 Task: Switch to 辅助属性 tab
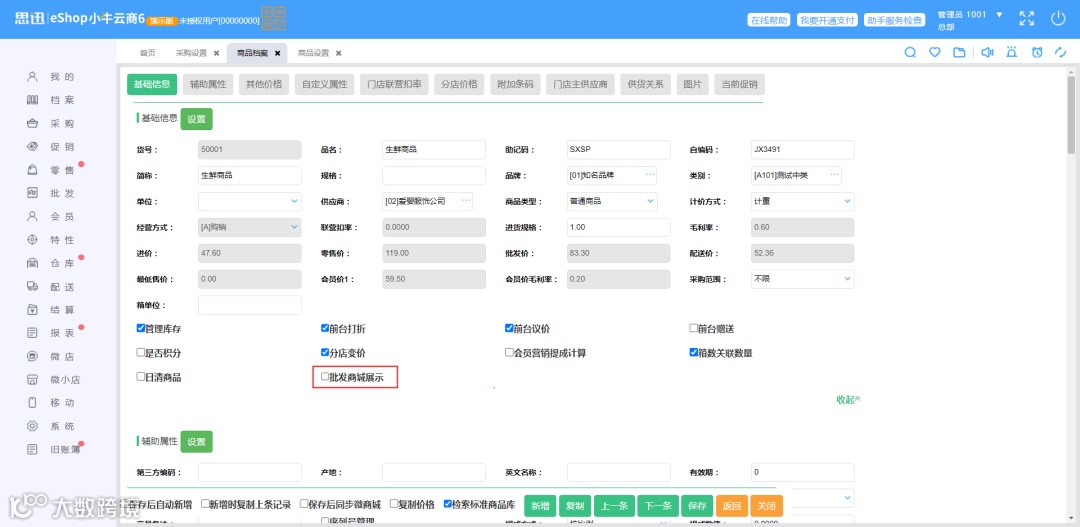[x=209, y=84]
